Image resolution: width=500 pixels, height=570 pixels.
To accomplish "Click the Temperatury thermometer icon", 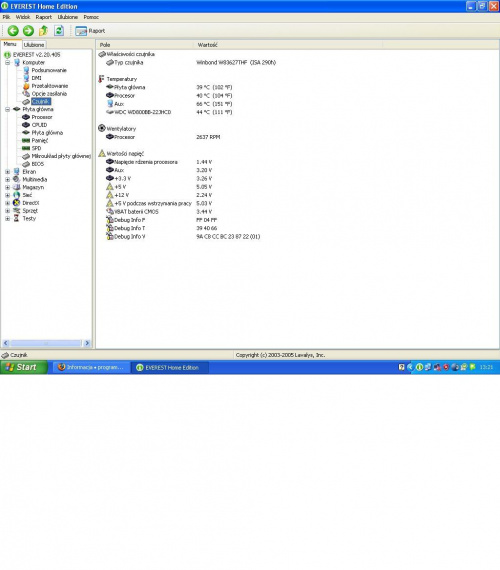I will [101, 79].
